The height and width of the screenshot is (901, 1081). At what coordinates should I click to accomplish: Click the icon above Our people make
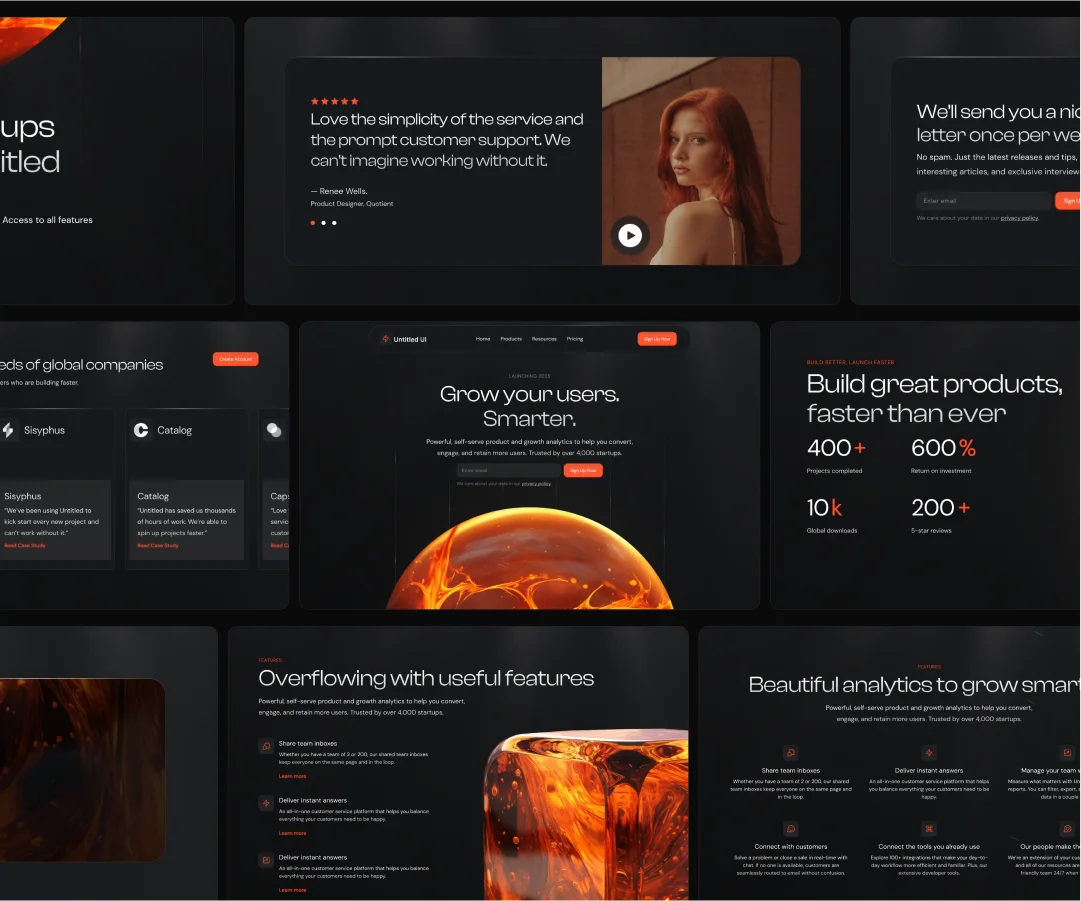[x=1067, y=829]
